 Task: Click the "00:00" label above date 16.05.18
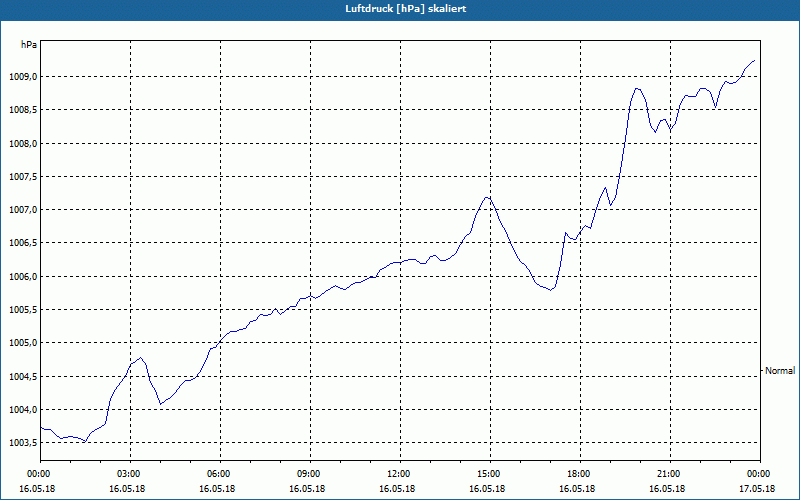point(40,474)
